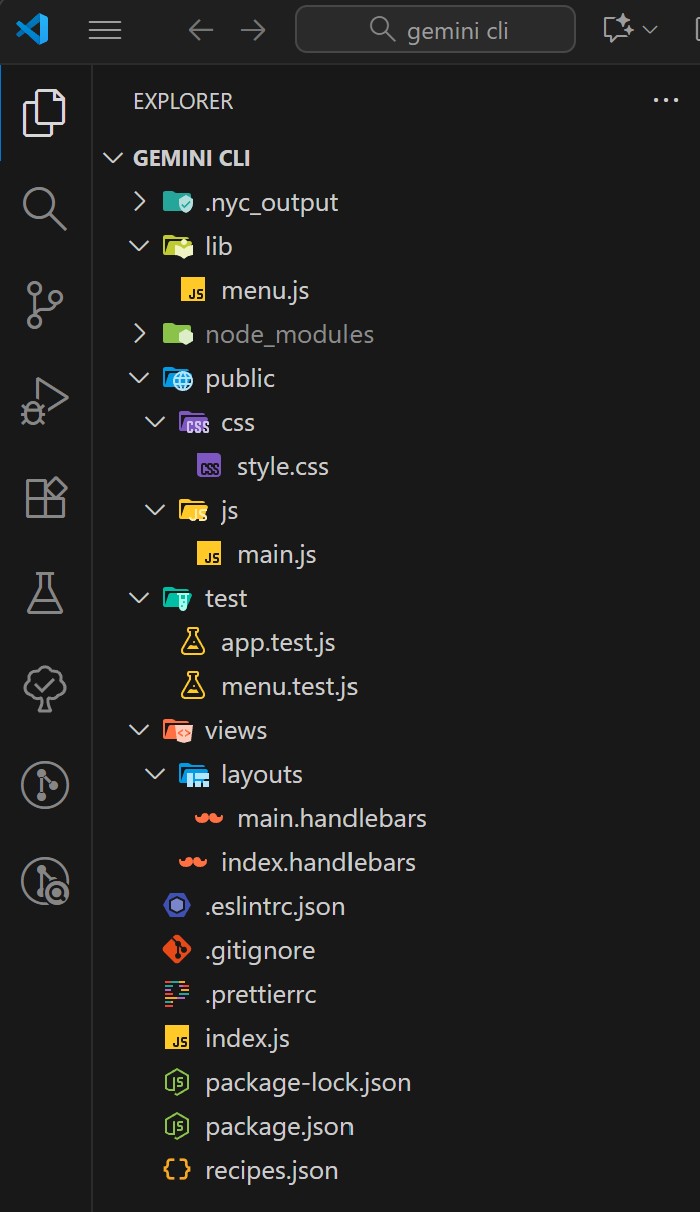The width and height of the screenshot is (700, 1212).
Task: Open the Copilot chat dropdown arrow
Action: (x=650, y=30)
